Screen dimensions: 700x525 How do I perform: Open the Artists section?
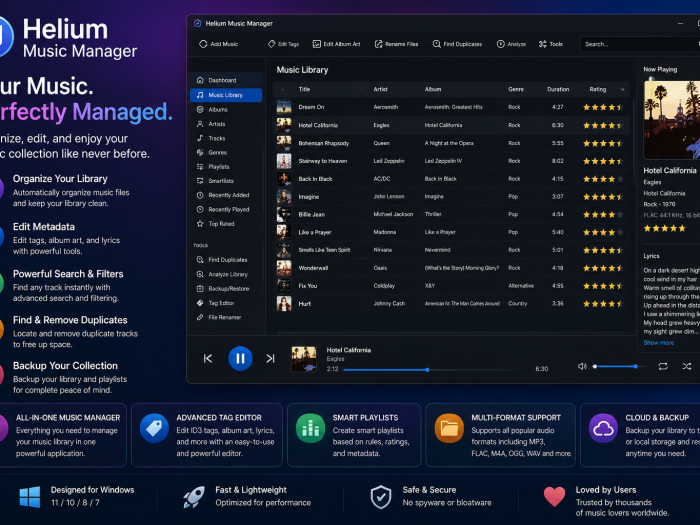point(226,124)
